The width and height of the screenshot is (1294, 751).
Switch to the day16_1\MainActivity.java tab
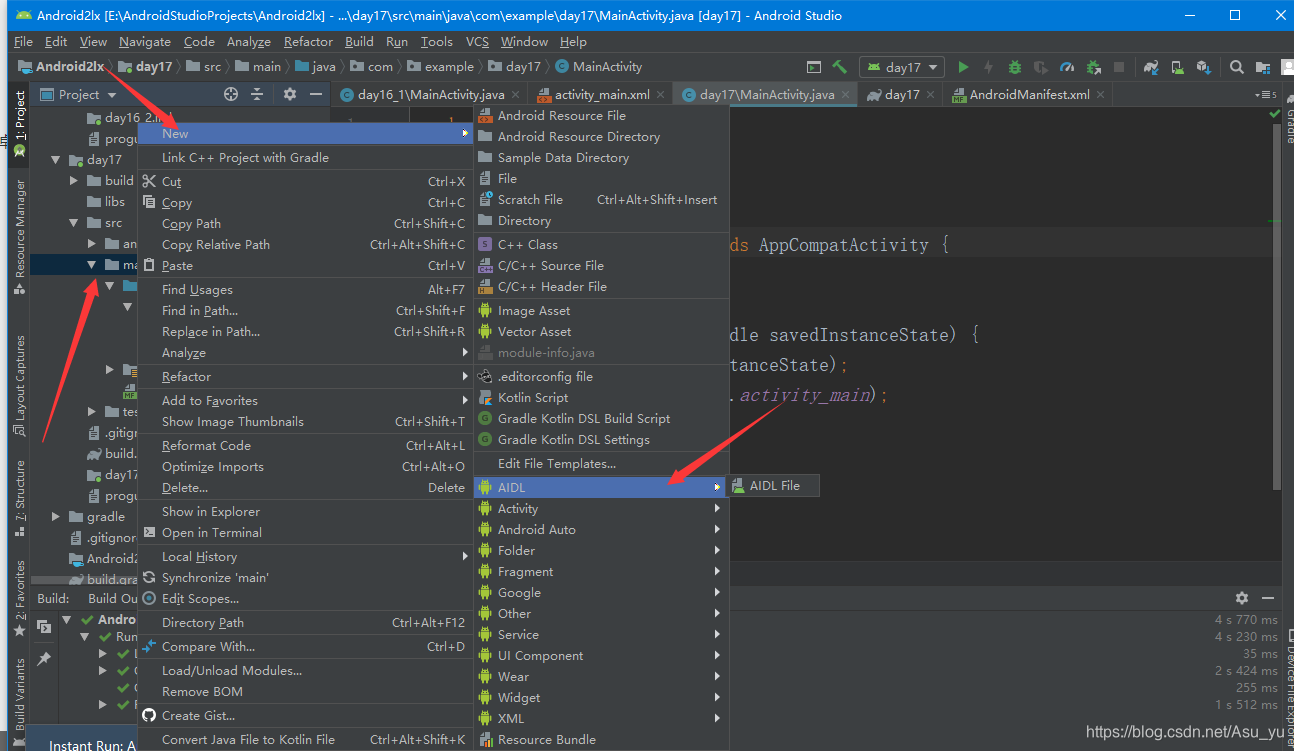(431, 95)
